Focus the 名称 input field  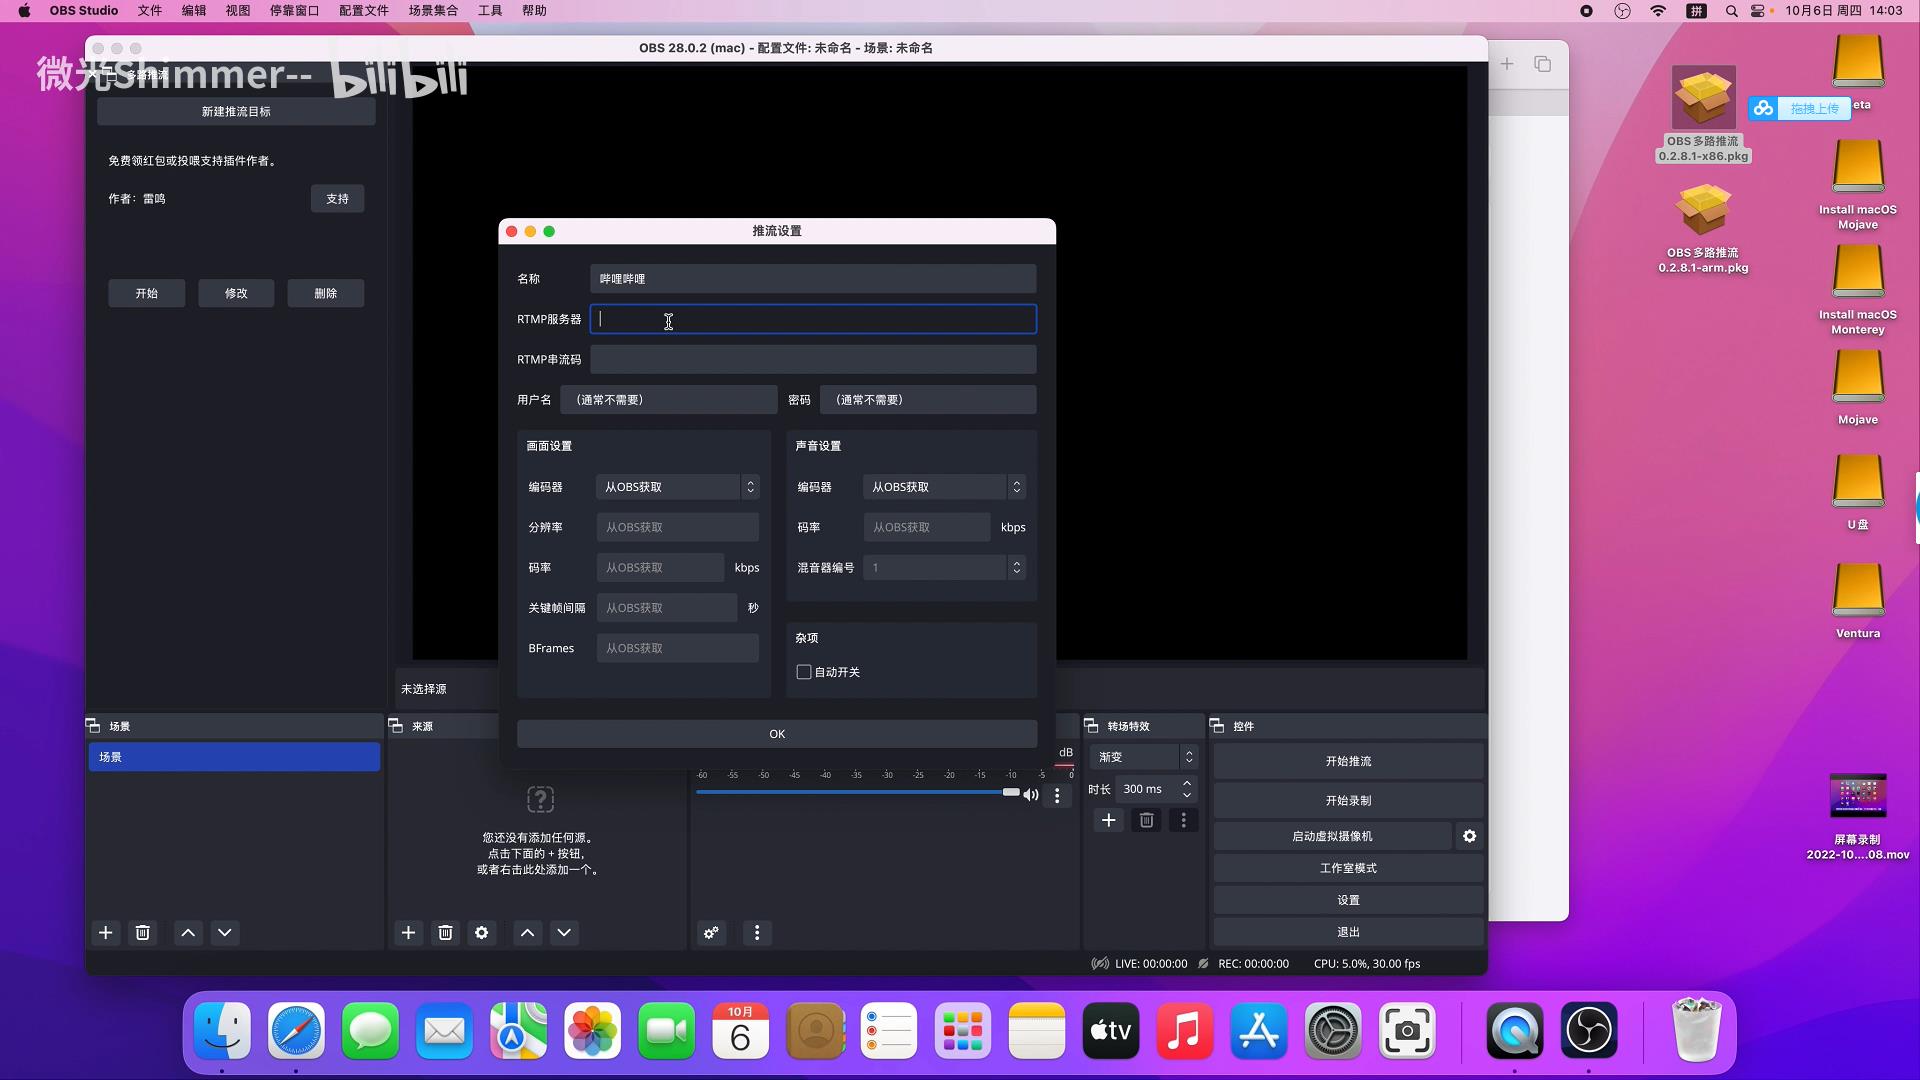coord(813,279)
